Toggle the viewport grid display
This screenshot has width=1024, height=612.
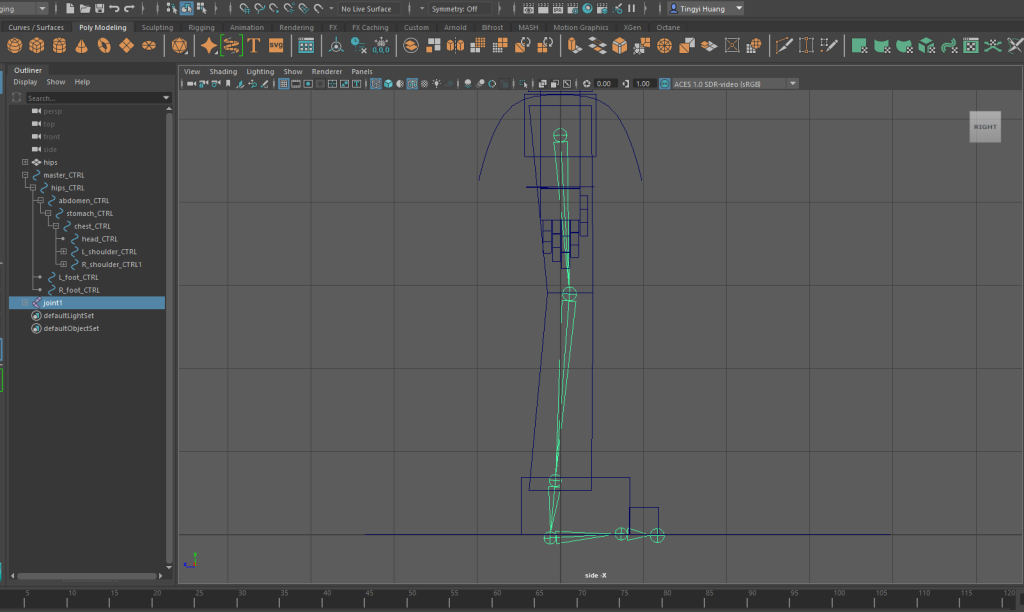click(283, 84)
